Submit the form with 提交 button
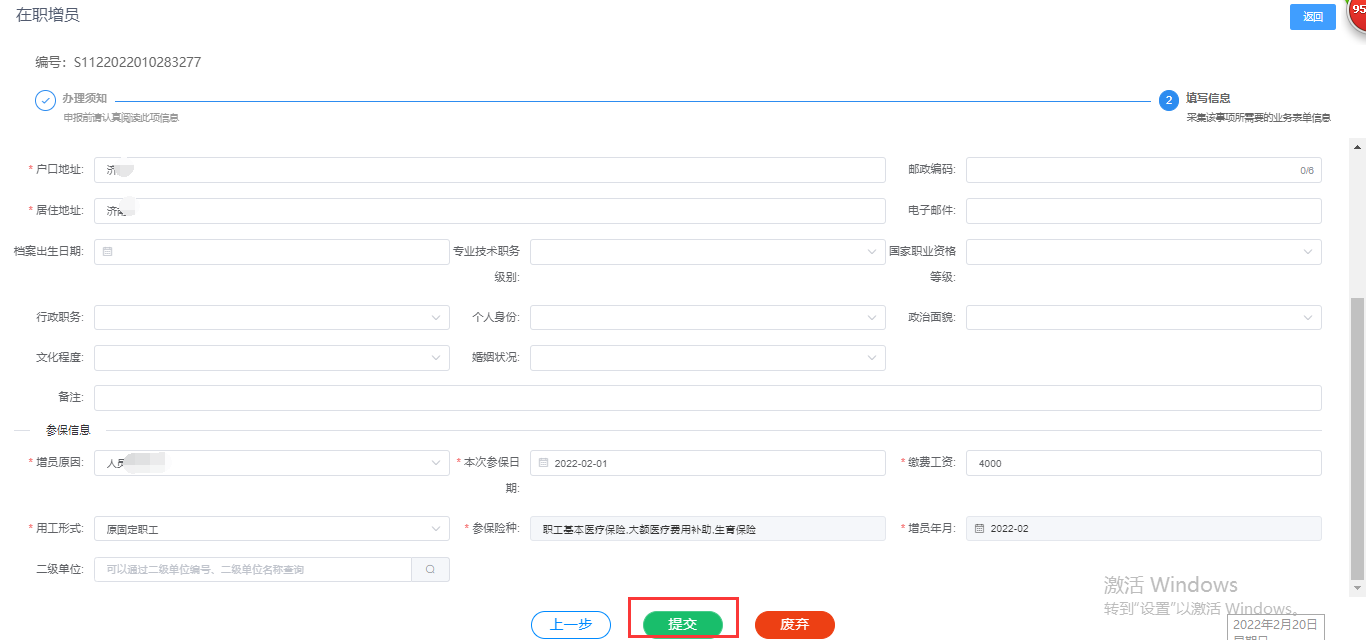This screenshot has width=1366, height=640. coord(682,624)
